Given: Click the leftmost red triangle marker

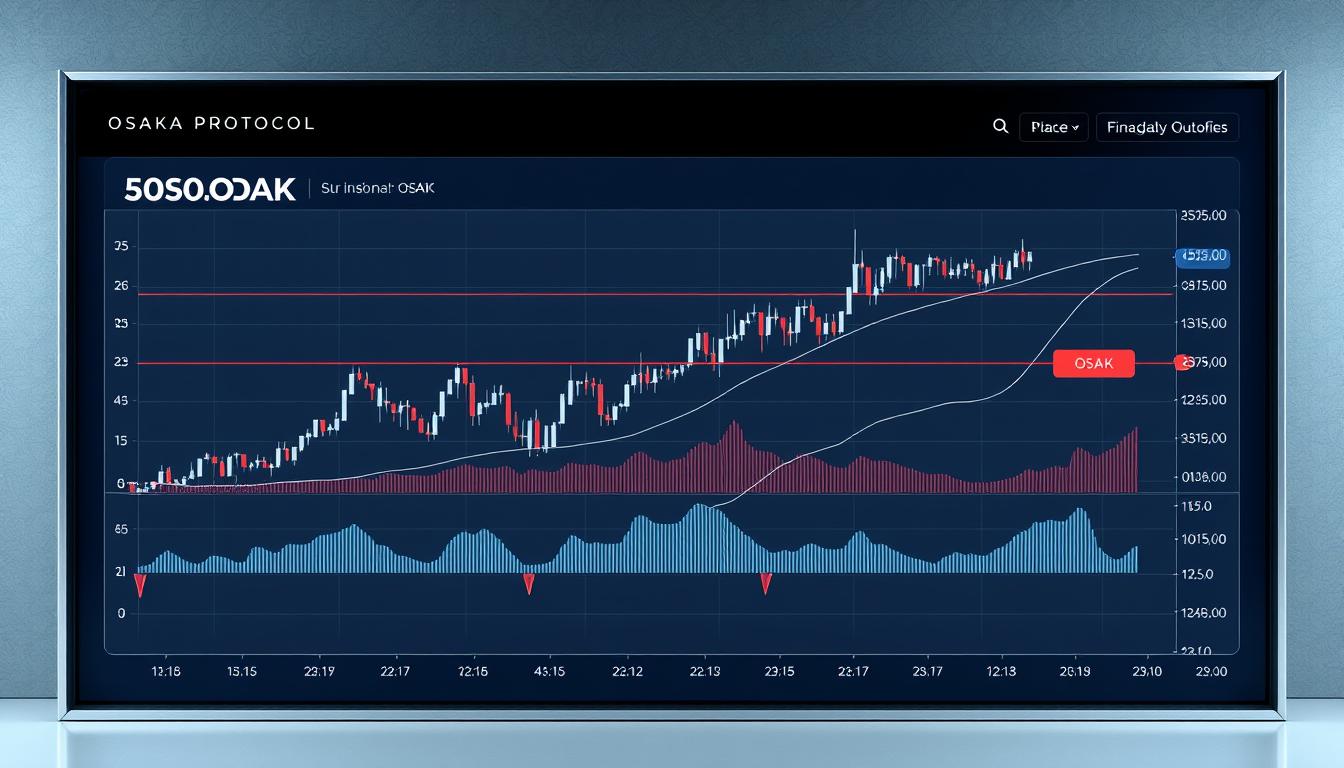Looking at the screenshot, I should point(140,585).
